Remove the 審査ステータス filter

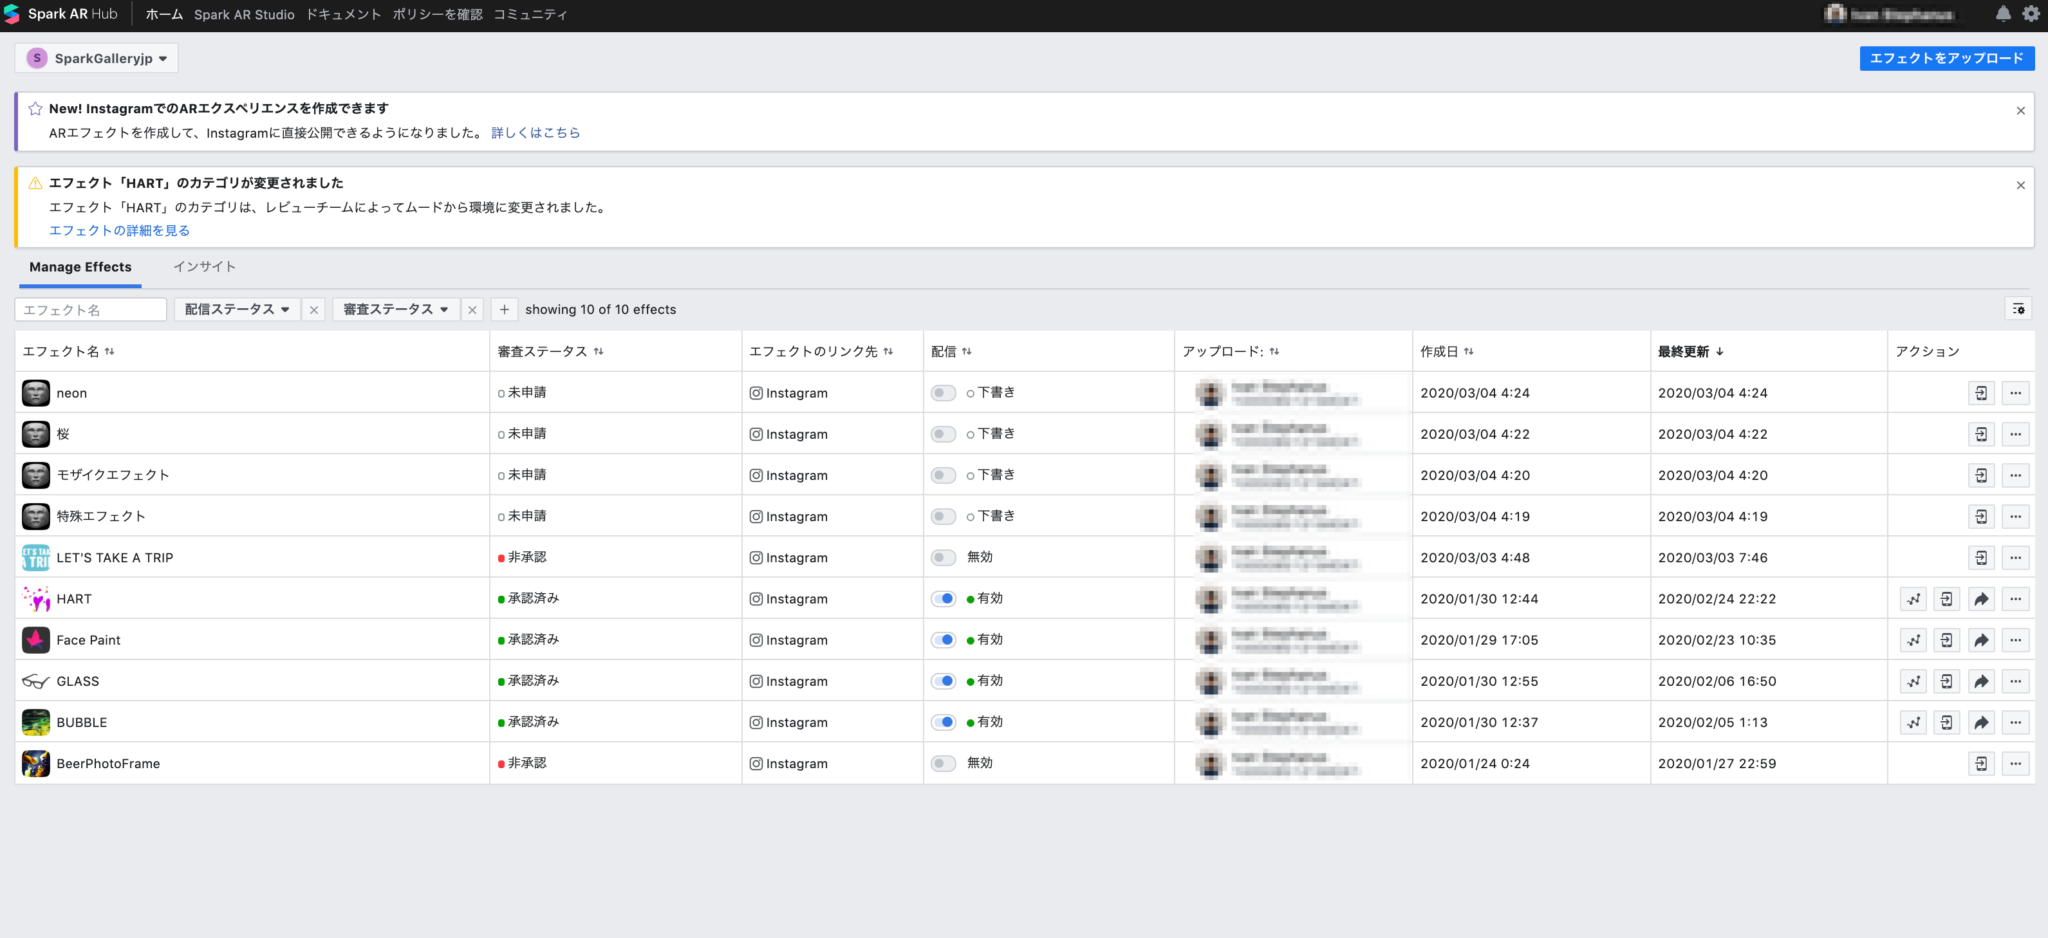[472, 309]
